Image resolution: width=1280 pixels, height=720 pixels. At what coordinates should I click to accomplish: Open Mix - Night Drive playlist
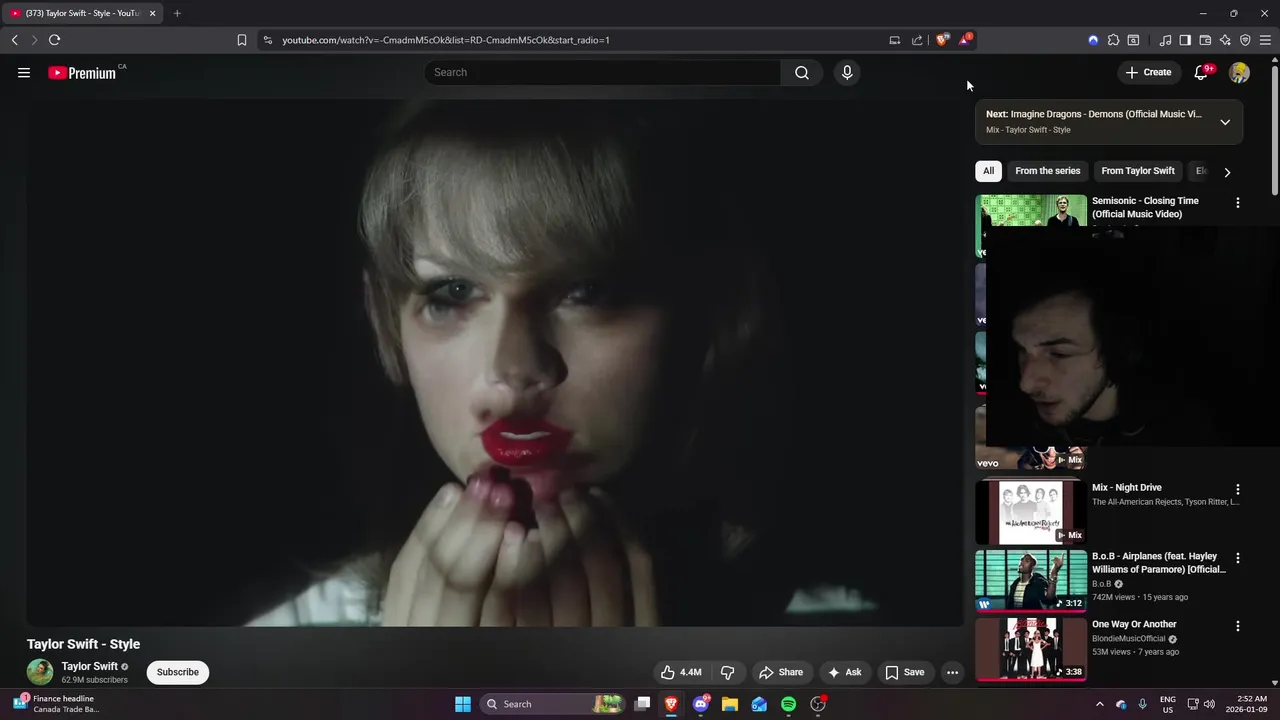click(x=1127, y=488)
